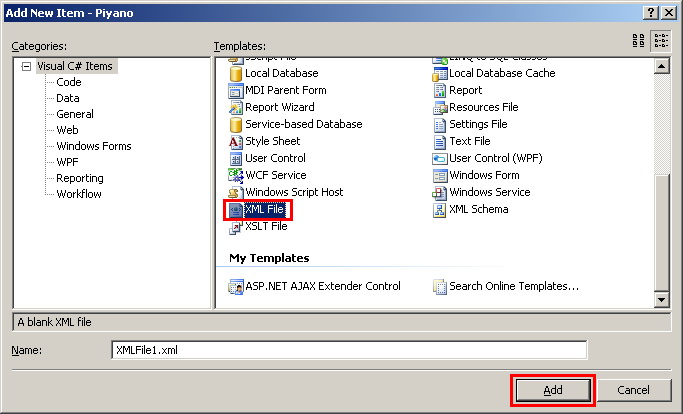
Task: Select the Report Wizard template icon
Action: click(x=236, y=108)
